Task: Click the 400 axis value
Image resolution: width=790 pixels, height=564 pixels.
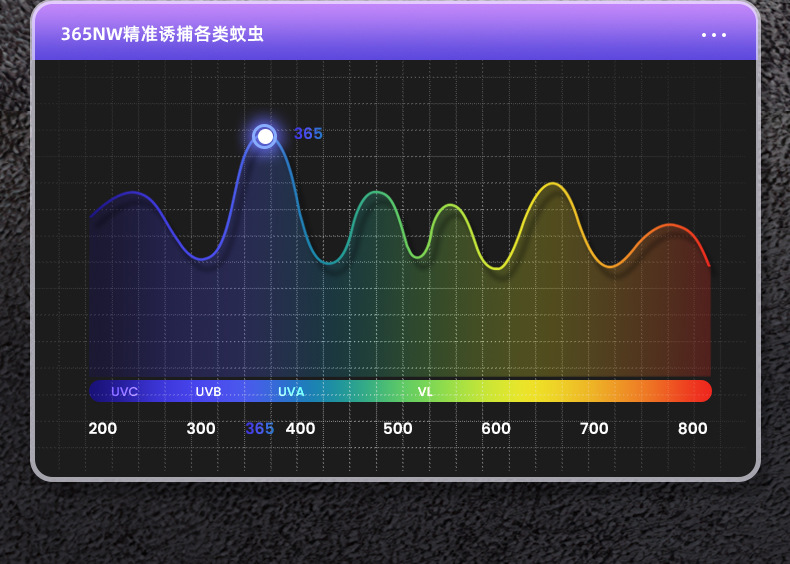Action: pos(300,428)
